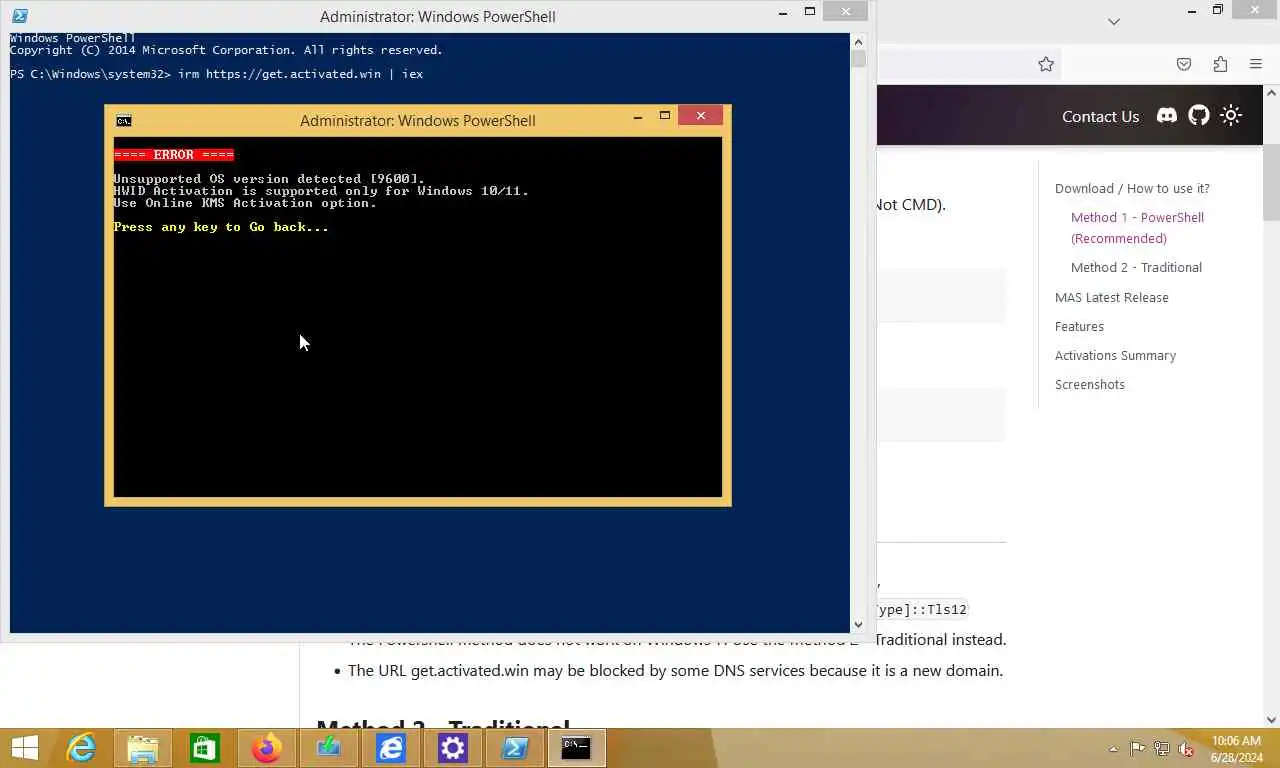Click the red ERROR banner text
The height and width of the screenshot is (768, 1280).
coord(174,155)
